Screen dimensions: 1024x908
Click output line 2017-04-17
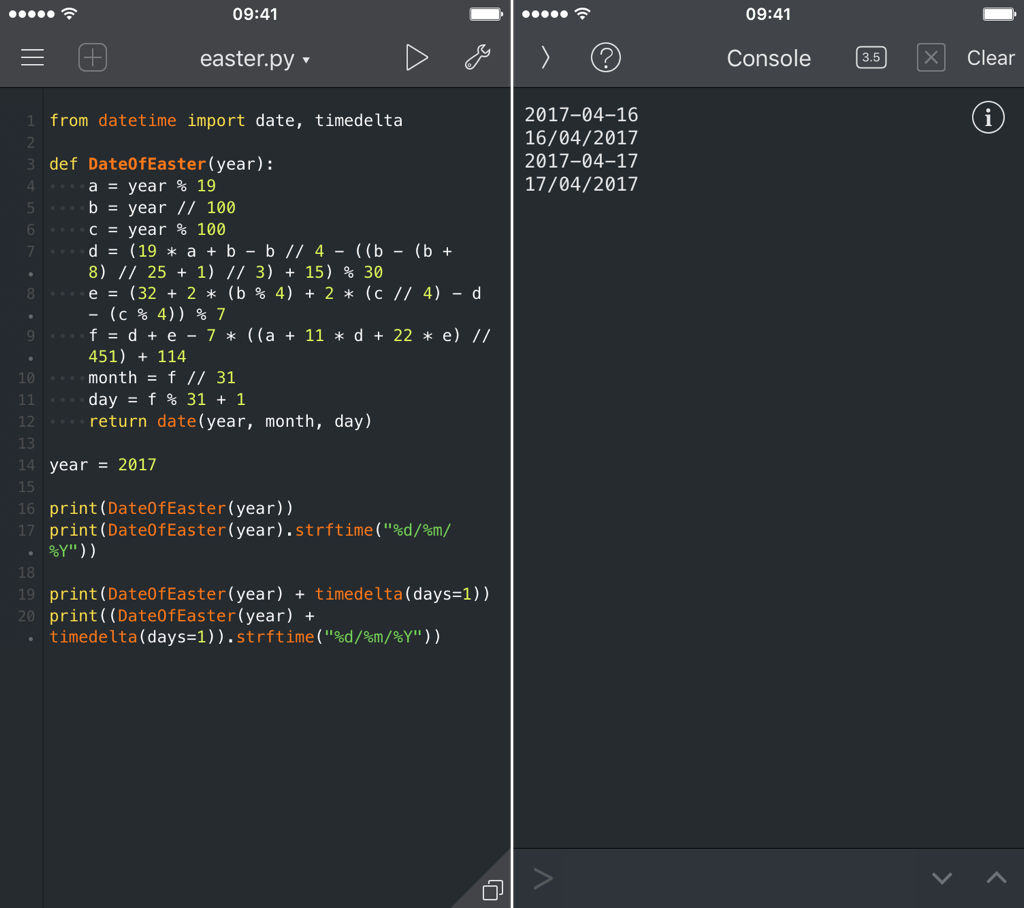pyautogui.click(x=581, y=161)
